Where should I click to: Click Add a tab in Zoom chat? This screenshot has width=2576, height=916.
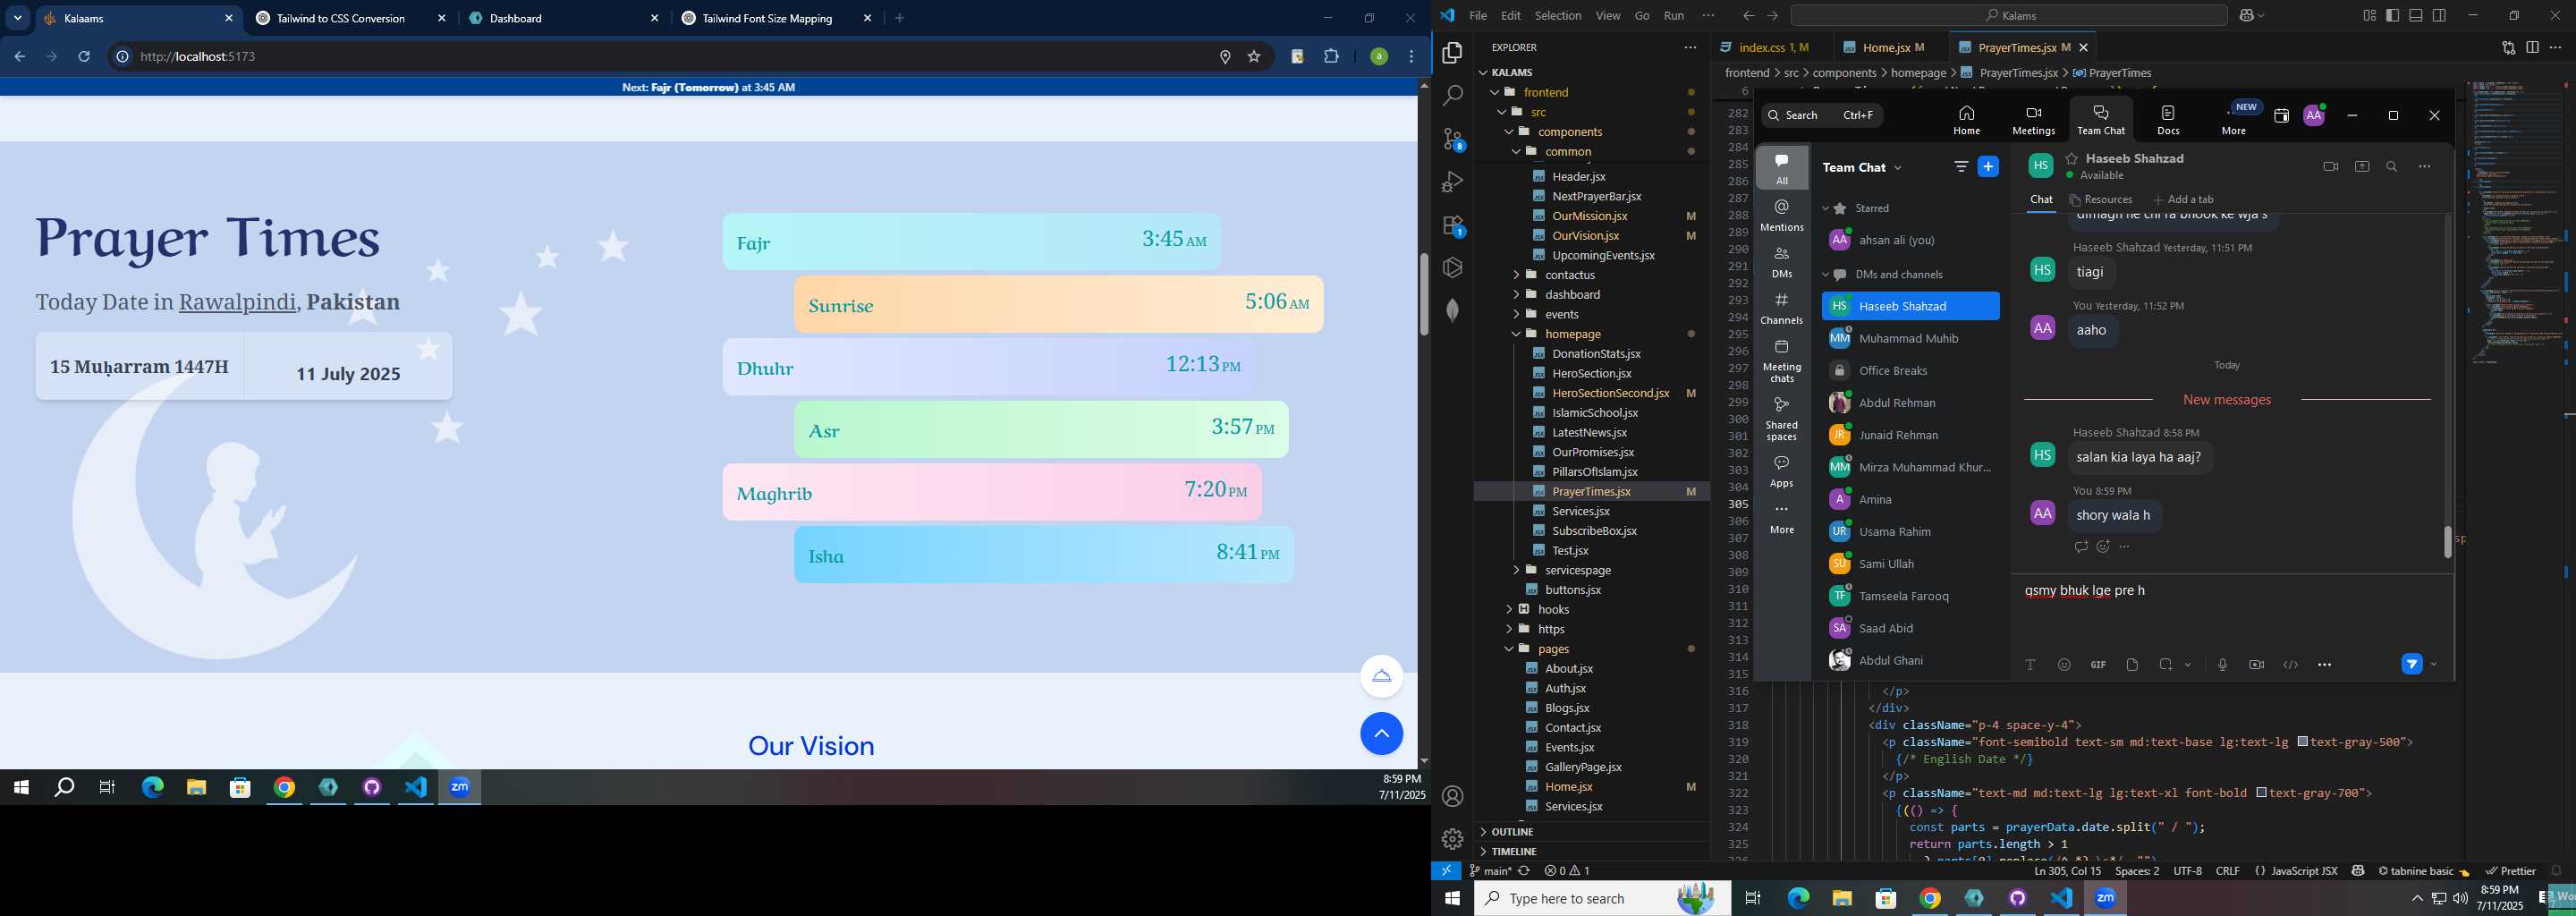2183,200
